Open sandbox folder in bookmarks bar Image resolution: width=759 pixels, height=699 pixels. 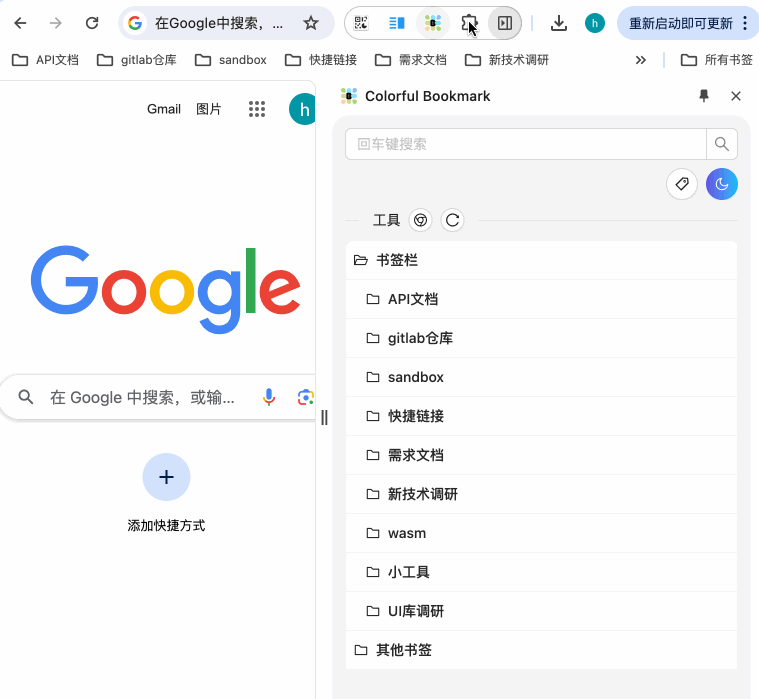click(231, 60)
